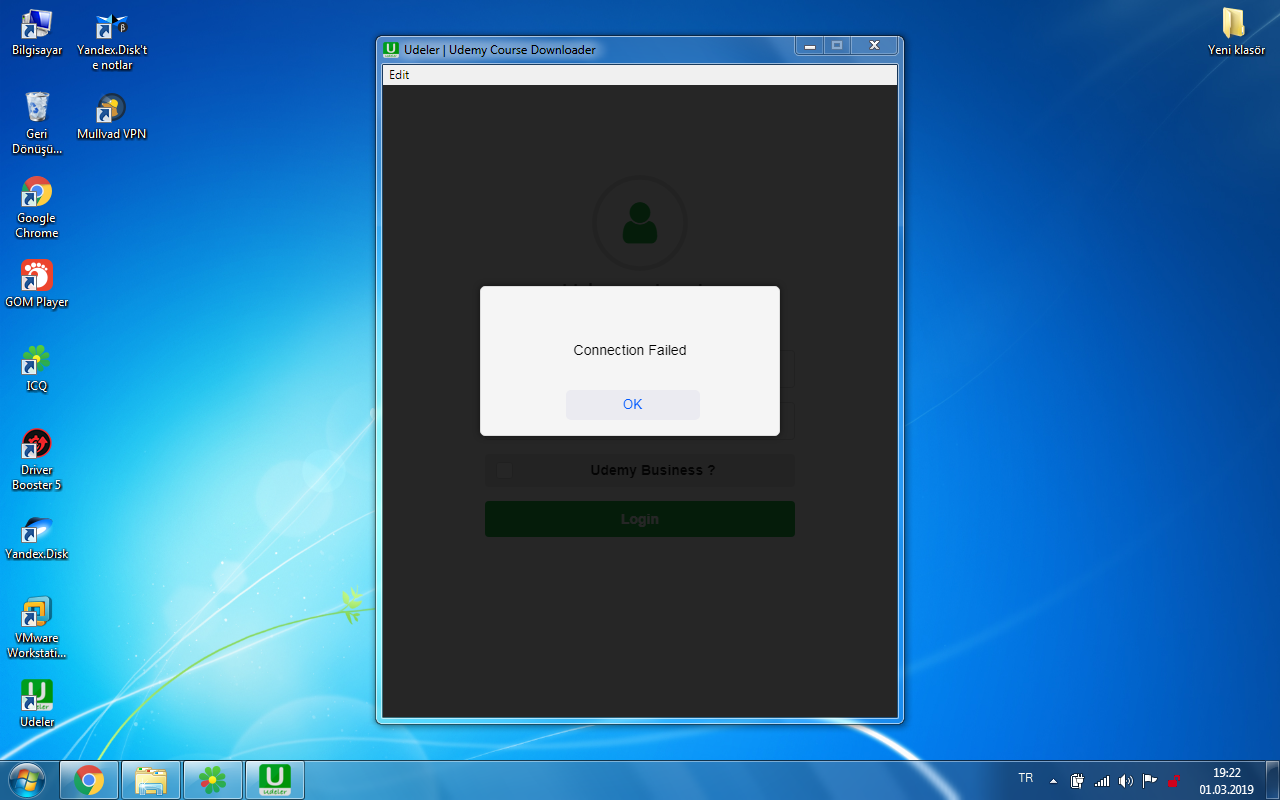The image size is (1280, 800).
Task: Select the VMware Workstation desktop shortcut
Action: [37, 628]
